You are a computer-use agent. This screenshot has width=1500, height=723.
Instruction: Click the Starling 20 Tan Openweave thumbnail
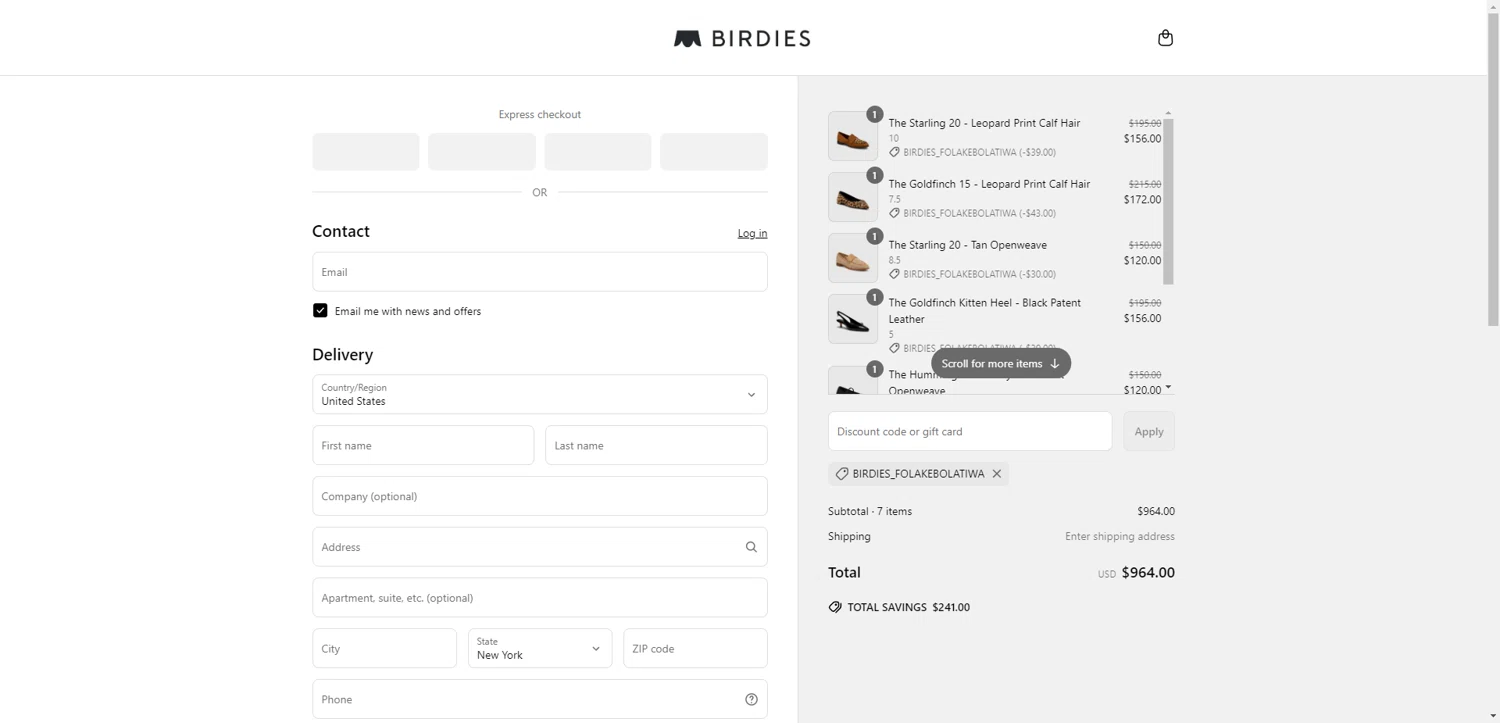tap(853, 258)
